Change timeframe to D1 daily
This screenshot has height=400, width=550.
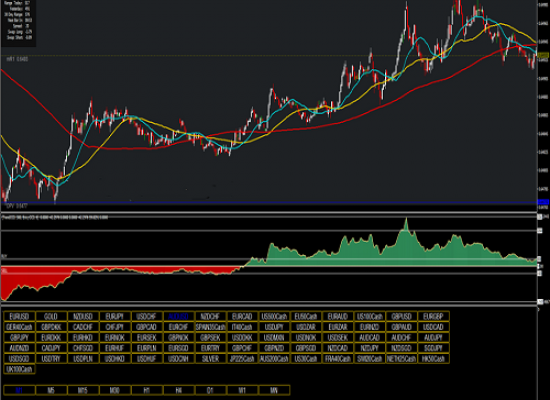coord(210,390)
